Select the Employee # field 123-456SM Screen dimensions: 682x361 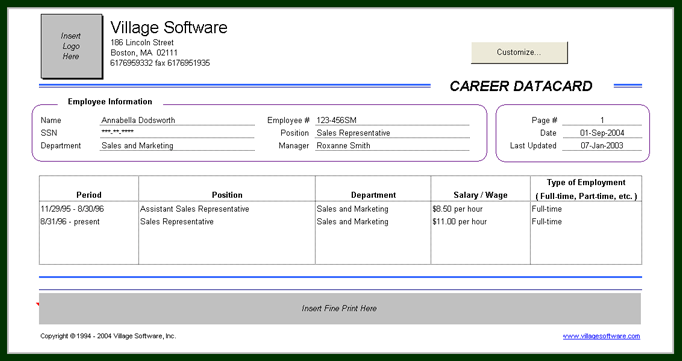point(392,120)
